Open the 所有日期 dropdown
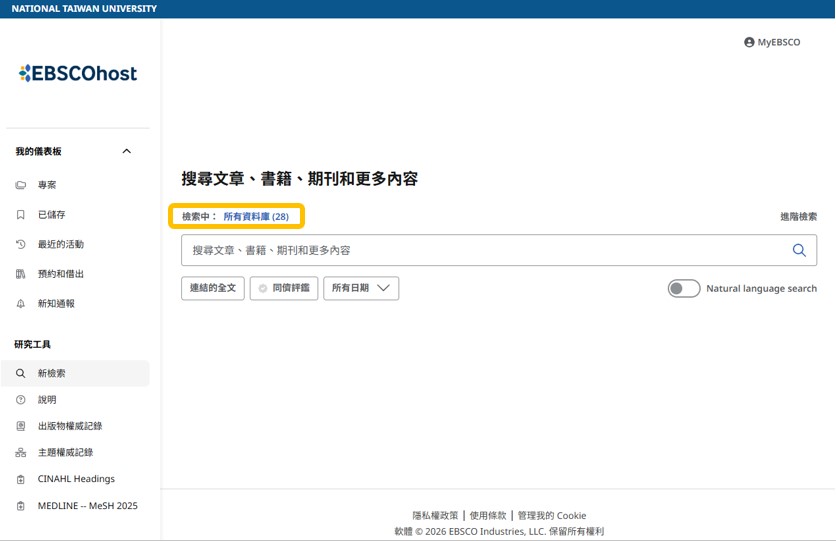This screenshot has height=541, width=836. [x=361, y=288]
